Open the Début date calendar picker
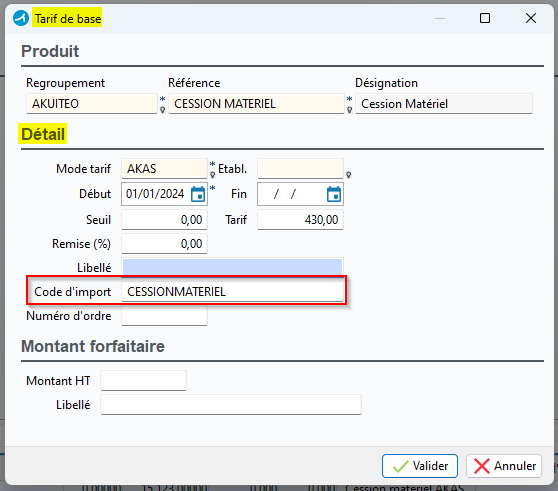The image size is (558, 491). click(x=198, y=194)
